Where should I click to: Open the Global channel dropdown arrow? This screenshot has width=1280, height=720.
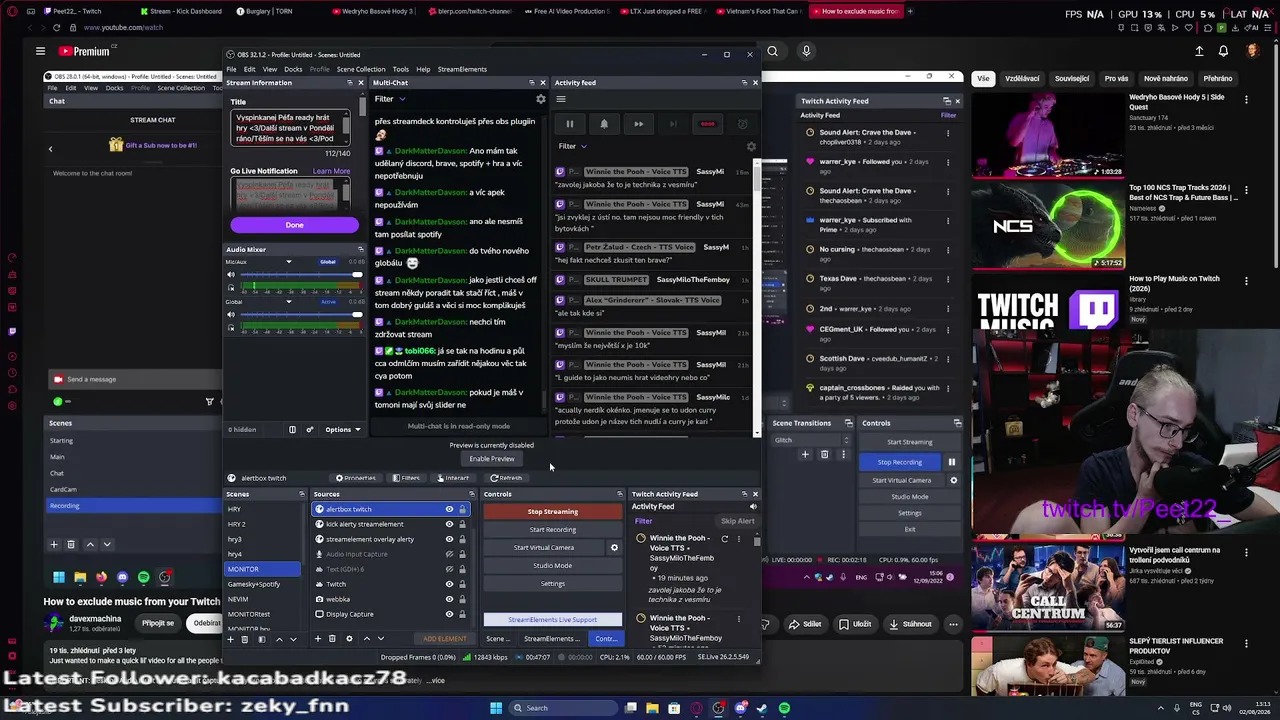point(289,302)
